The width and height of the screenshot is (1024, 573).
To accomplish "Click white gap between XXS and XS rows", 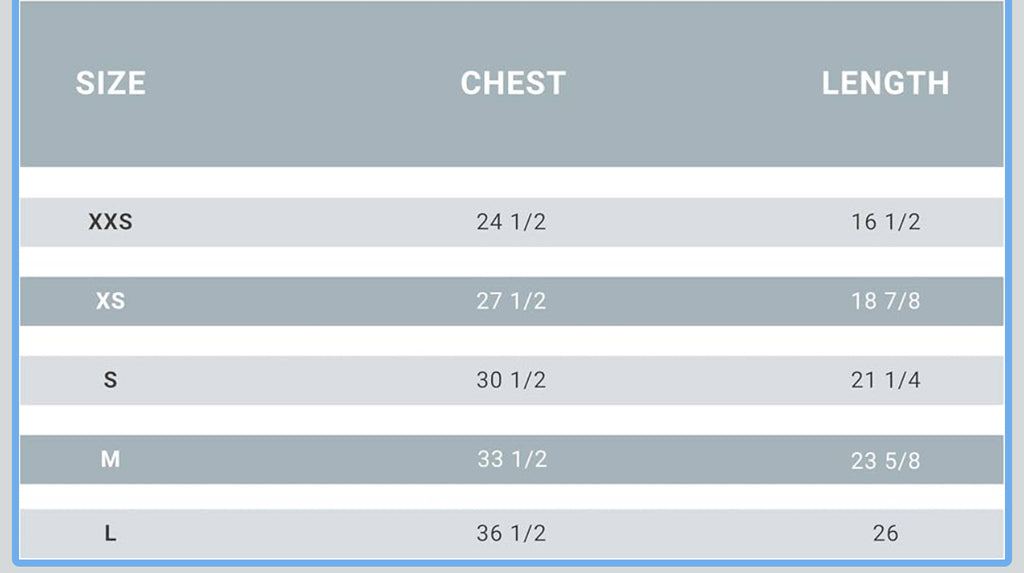I will (511, 262).
